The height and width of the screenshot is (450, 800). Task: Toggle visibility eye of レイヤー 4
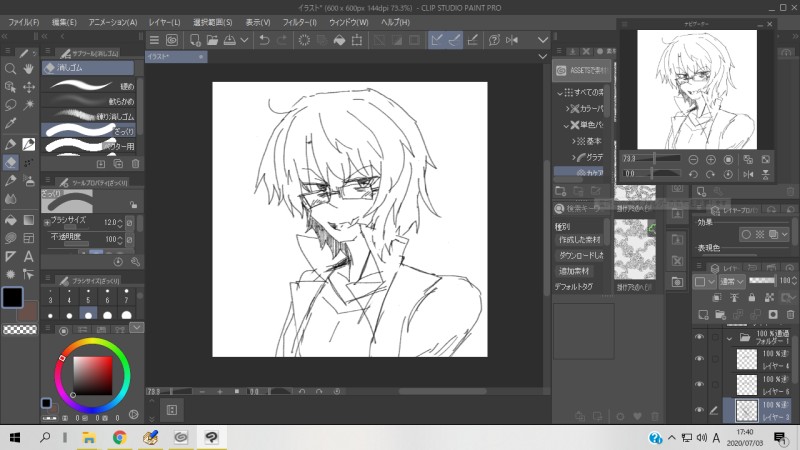pyautogui.click(x=699, y=359)
